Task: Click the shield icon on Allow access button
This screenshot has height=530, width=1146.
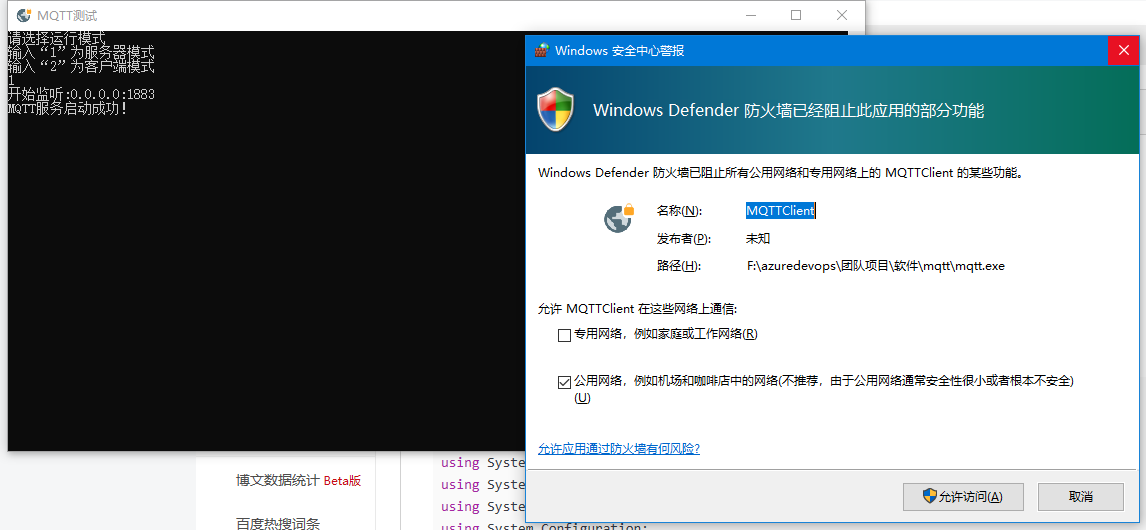Action: click(x=930, y=496)
